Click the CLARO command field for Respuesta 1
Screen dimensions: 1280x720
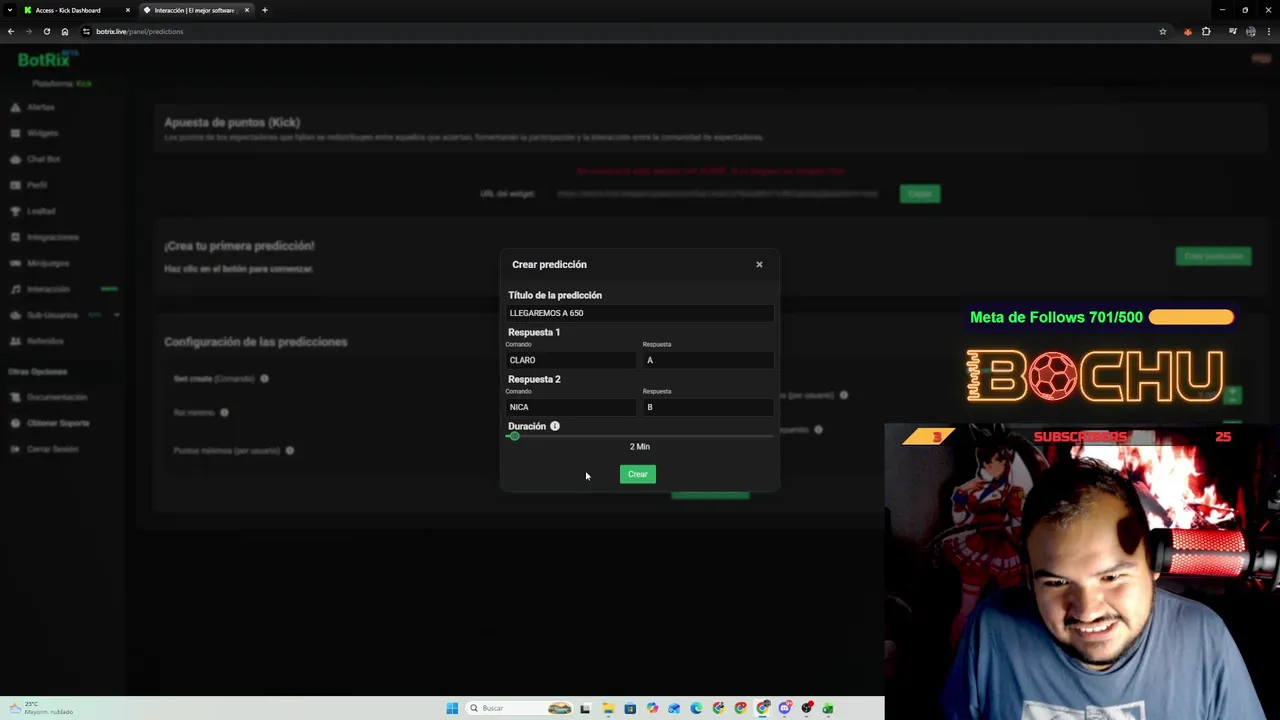tap(571, 360)
